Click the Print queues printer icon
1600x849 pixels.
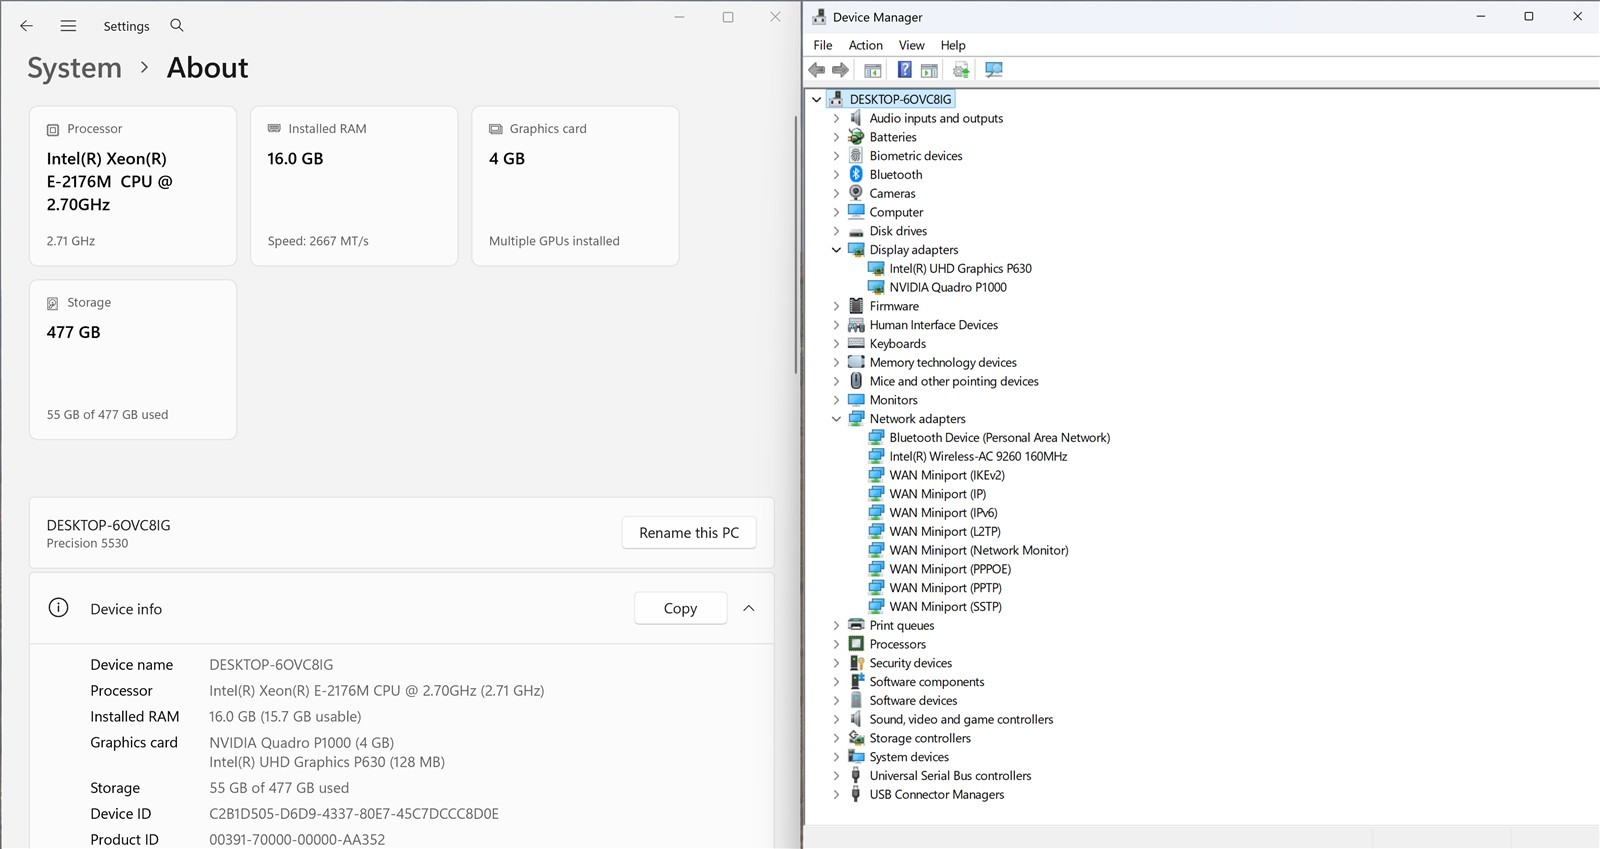tap(856, 625)
